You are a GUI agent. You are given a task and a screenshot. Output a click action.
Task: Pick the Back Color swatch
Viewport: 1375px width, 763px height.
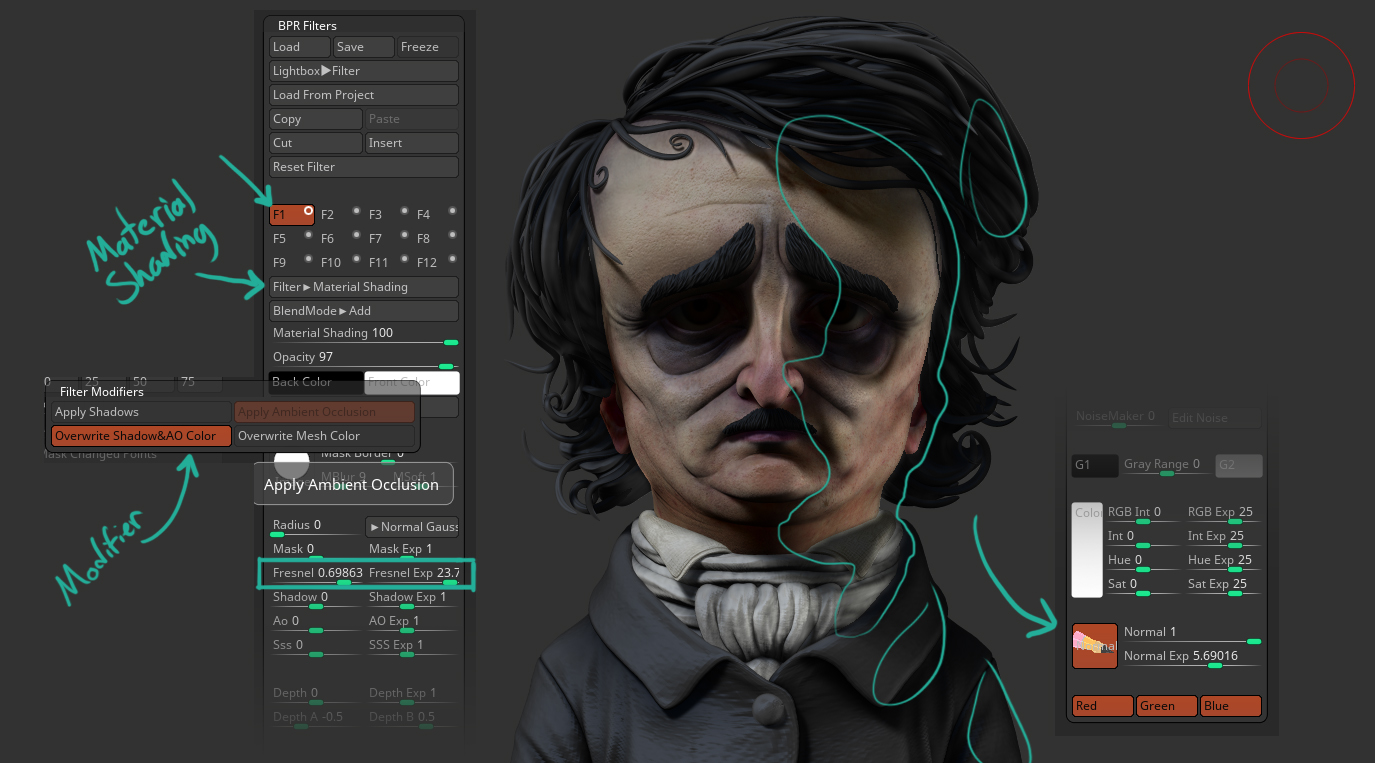[x=316, y=382]
